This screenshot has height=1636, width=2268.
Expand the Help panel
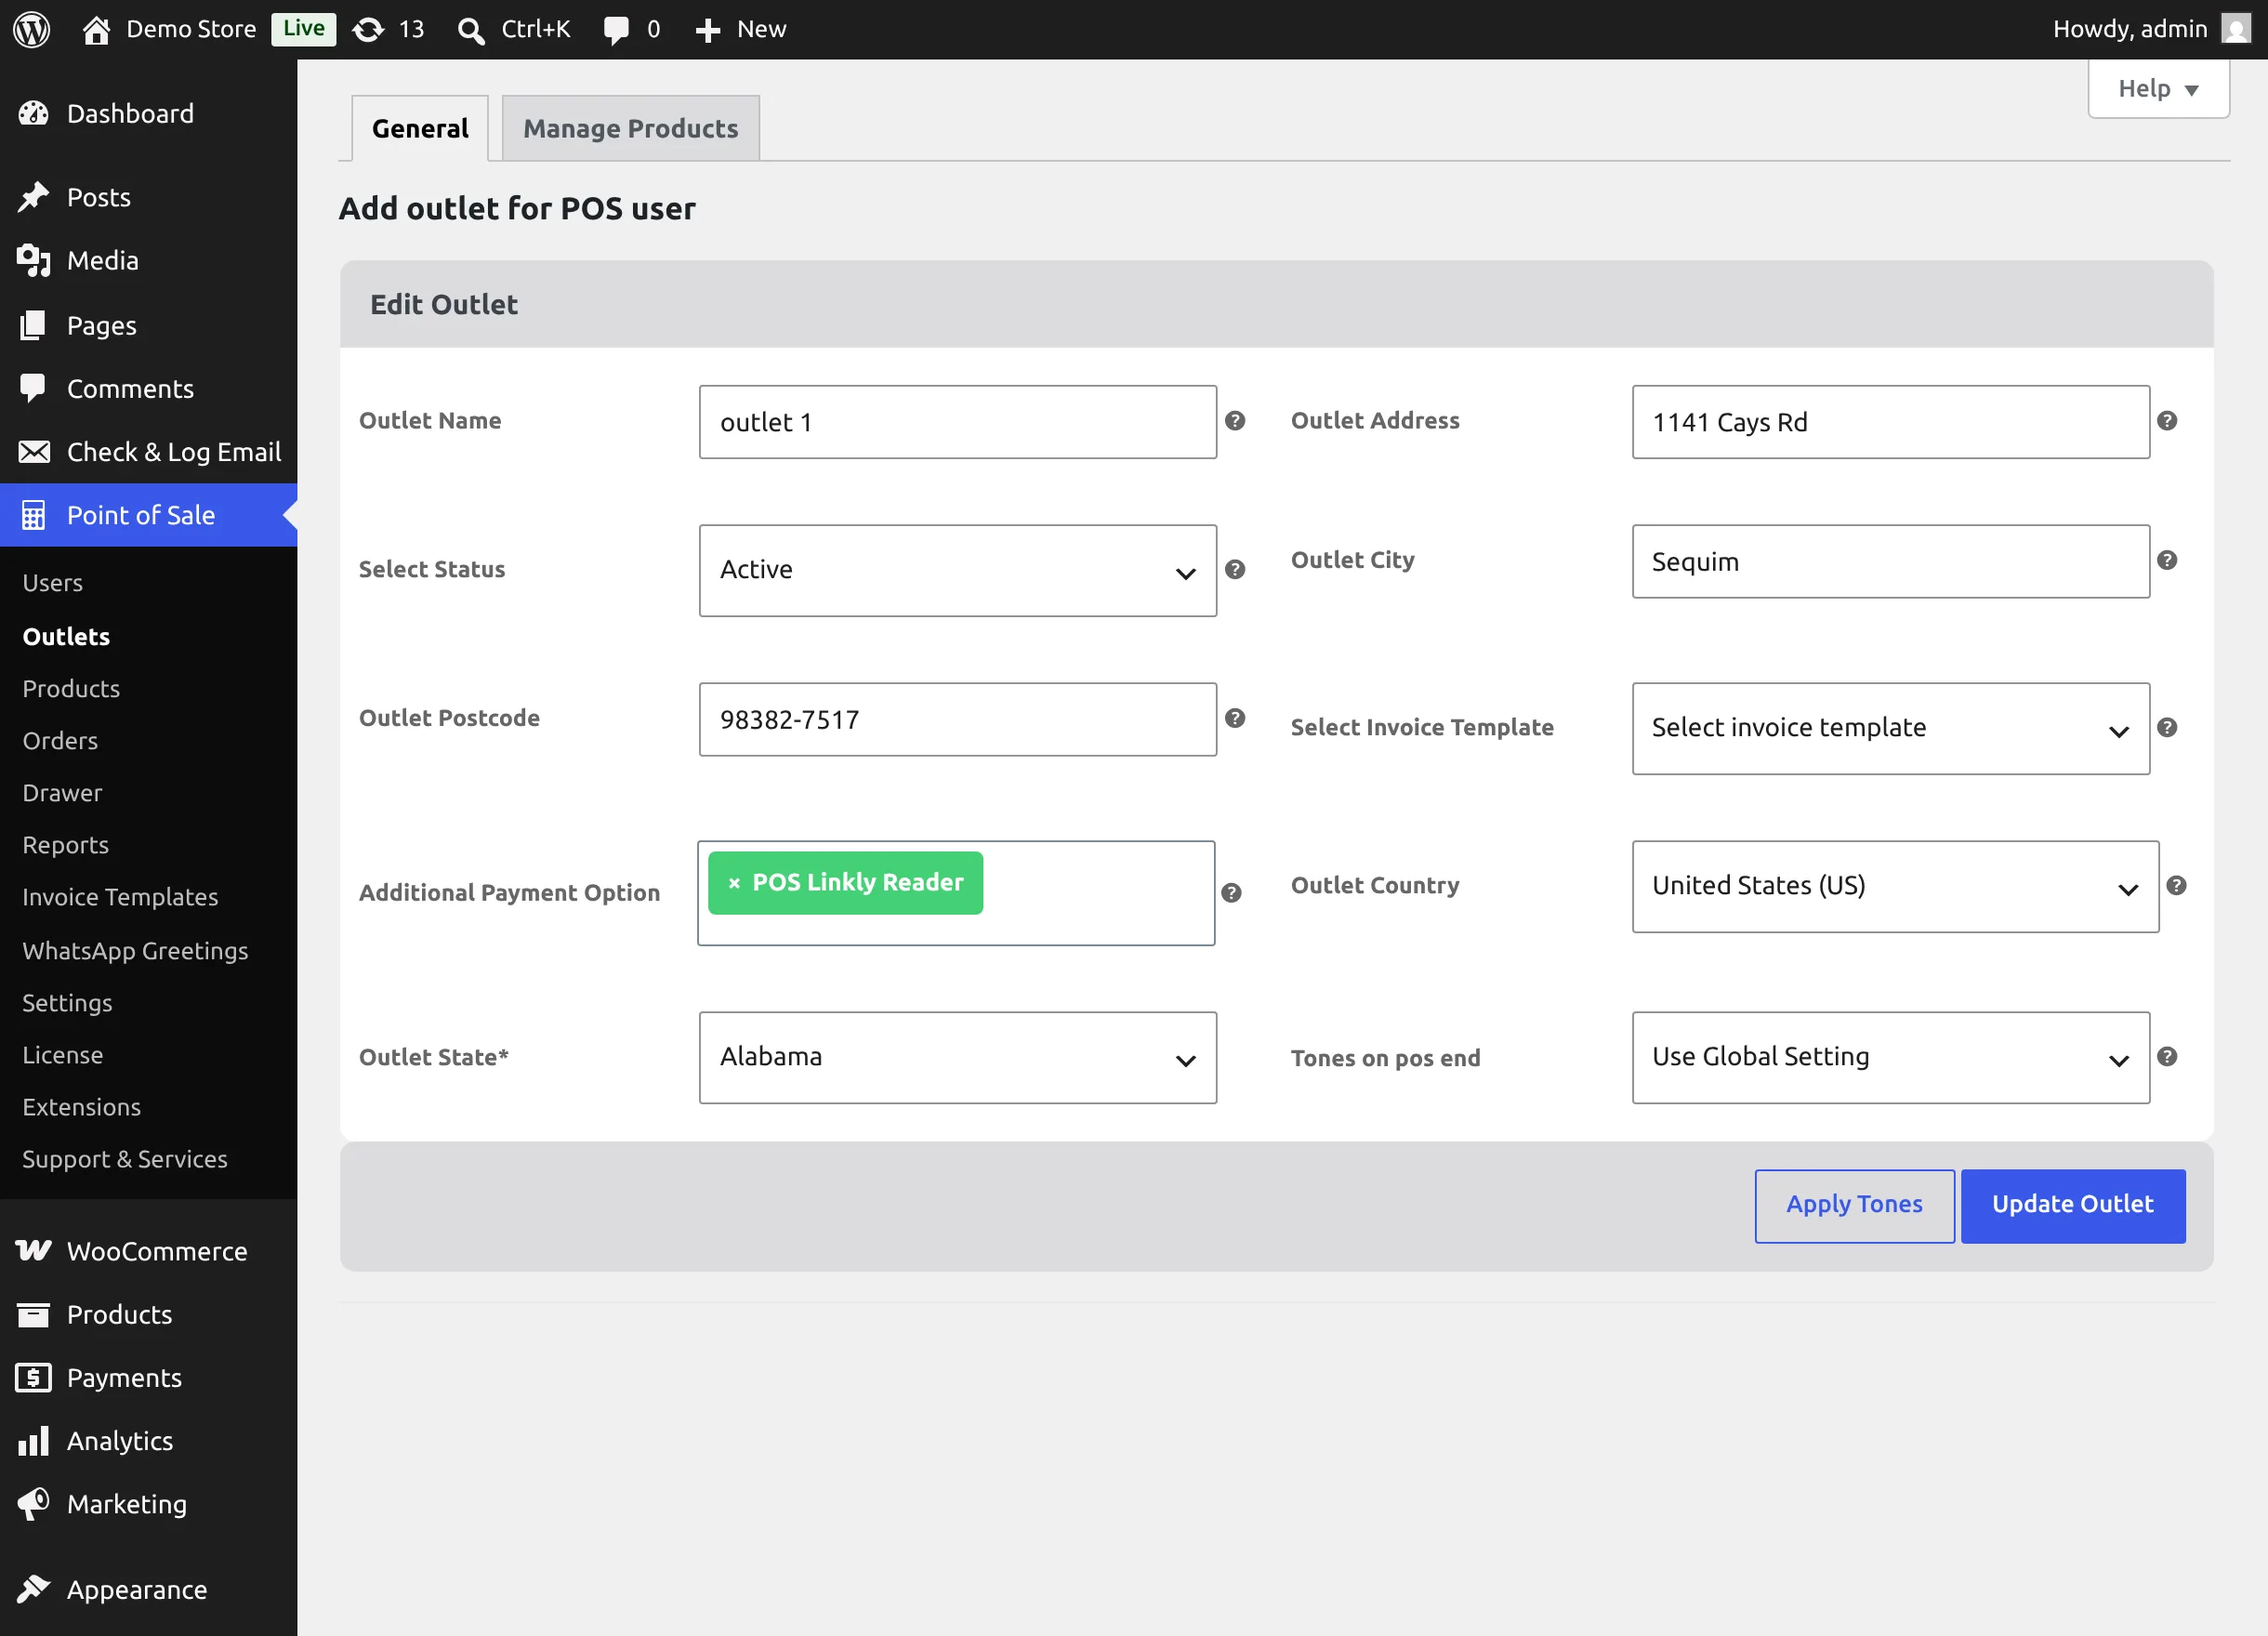pyautogui.click(x=2158, y=89)
